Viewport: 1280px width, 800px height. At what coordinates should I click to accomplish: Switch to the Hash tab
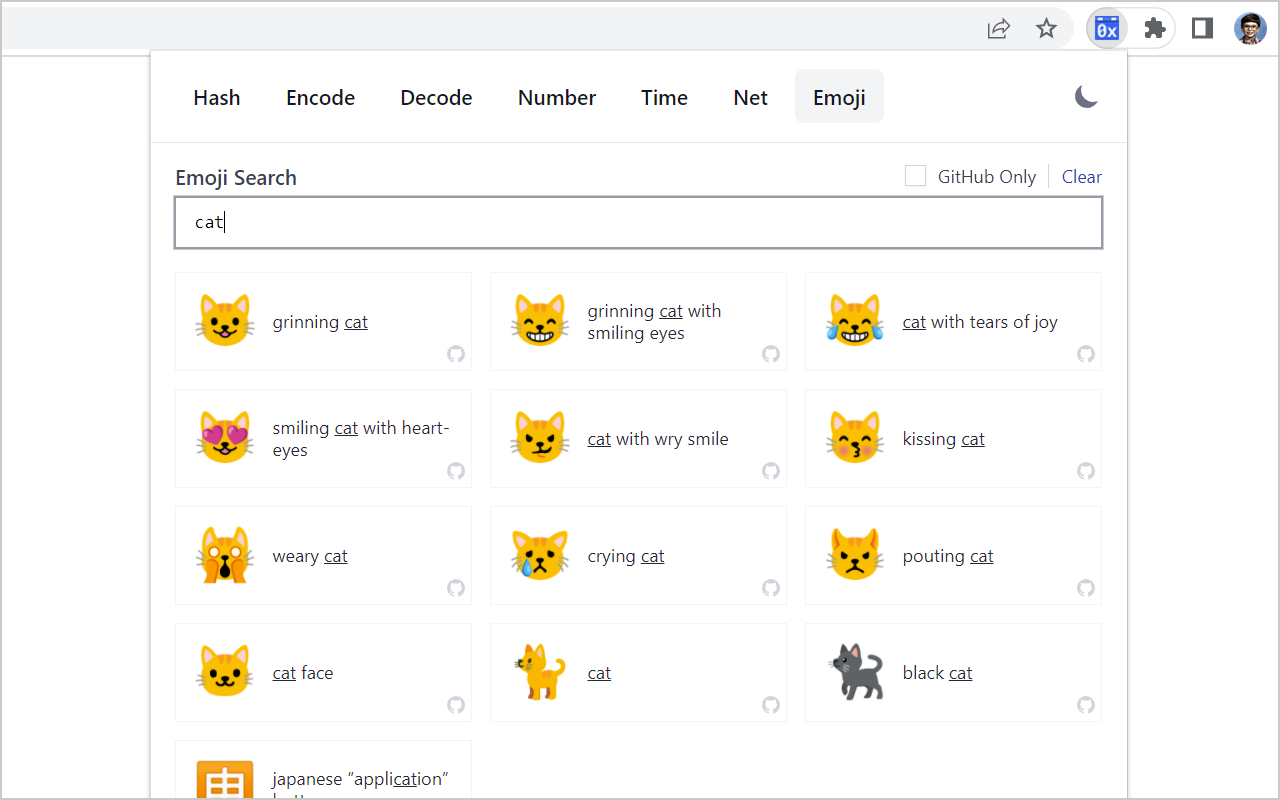217,97
